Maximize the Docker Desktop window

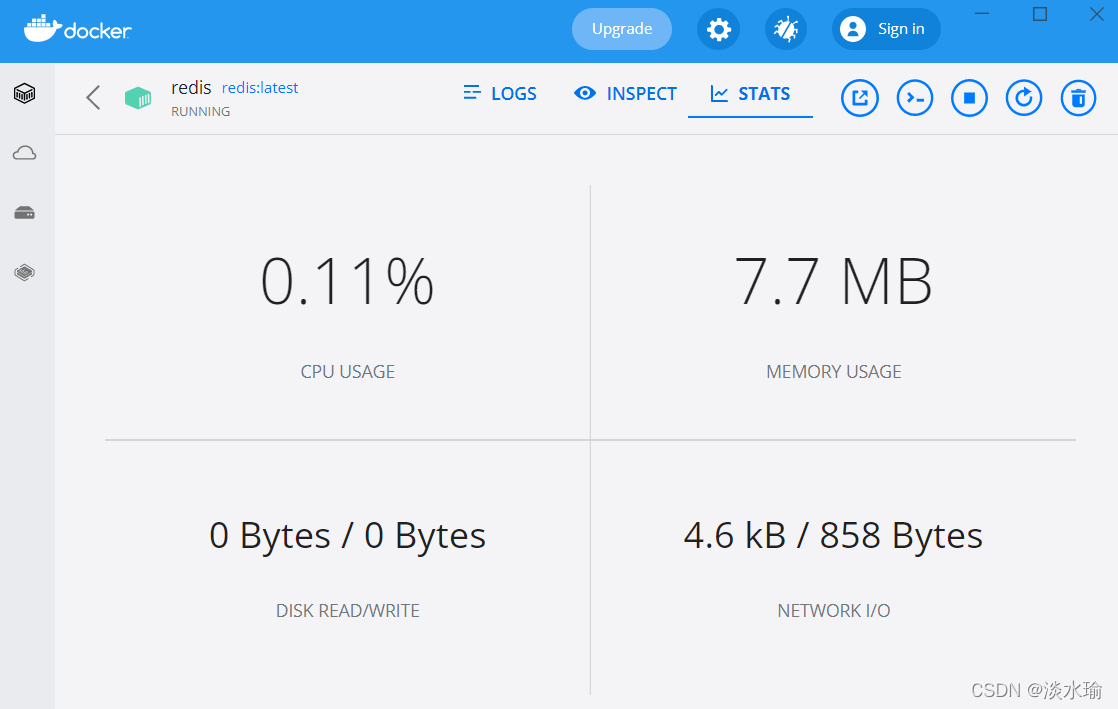(x=1040, y=14)
